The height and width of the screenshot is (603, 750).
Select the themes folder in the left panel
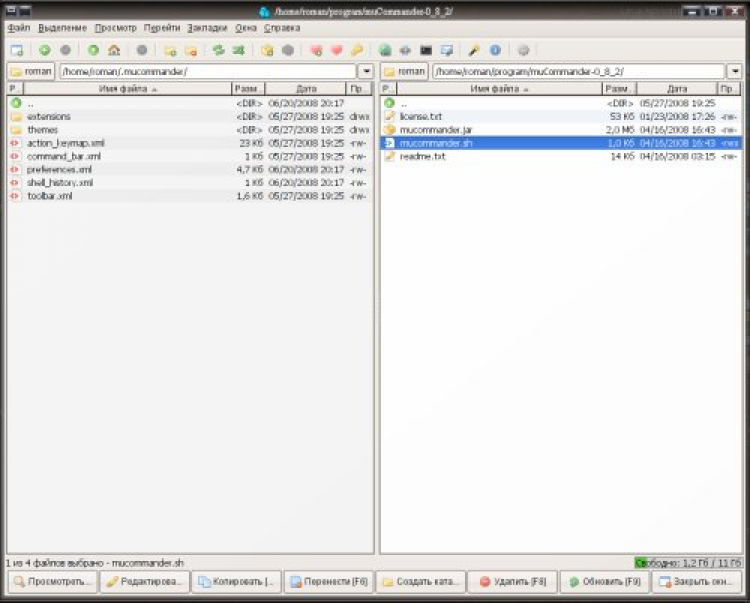click(x=190, y=130)
